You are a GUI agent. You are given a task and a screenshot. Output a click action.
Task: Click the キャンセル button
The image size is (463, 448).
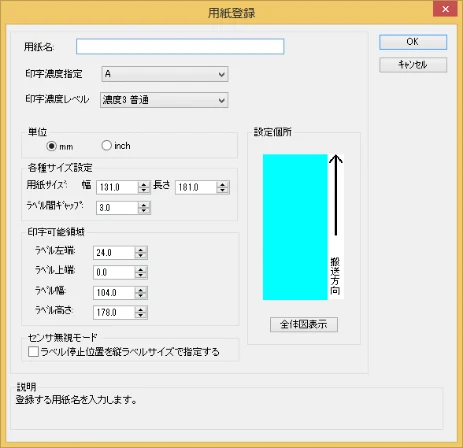(x=413, y=65)
